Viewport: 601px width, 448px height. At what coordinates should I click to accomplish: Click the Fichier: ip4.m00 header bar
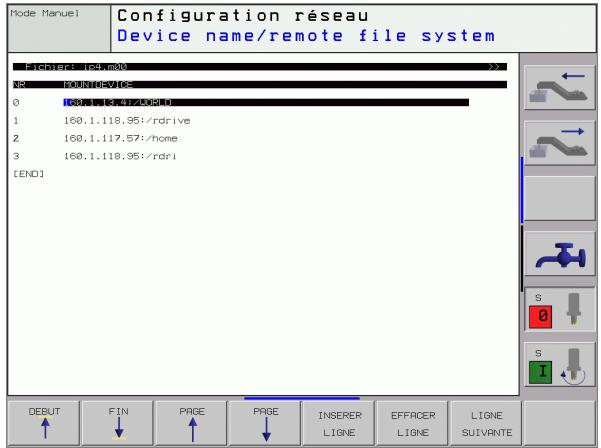point(260,67)
